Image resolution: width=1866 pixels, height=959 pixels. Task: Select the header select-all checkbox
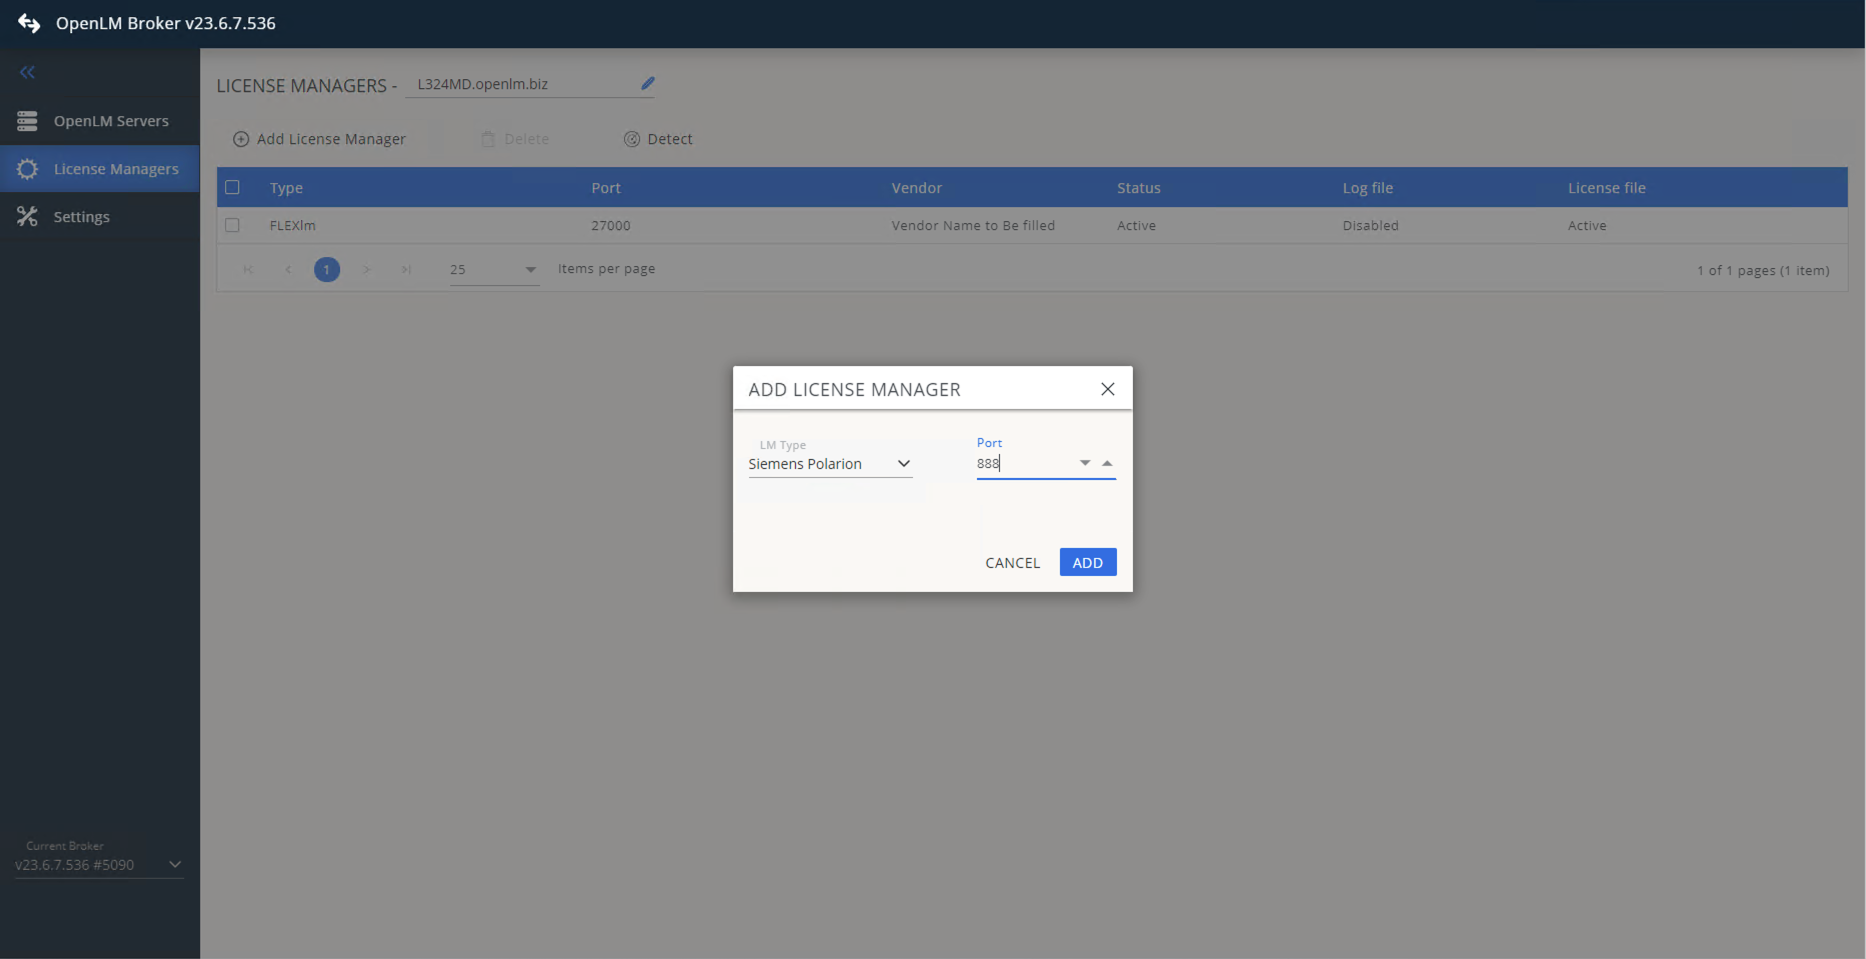pyautogui.click(x=233, y=187)
